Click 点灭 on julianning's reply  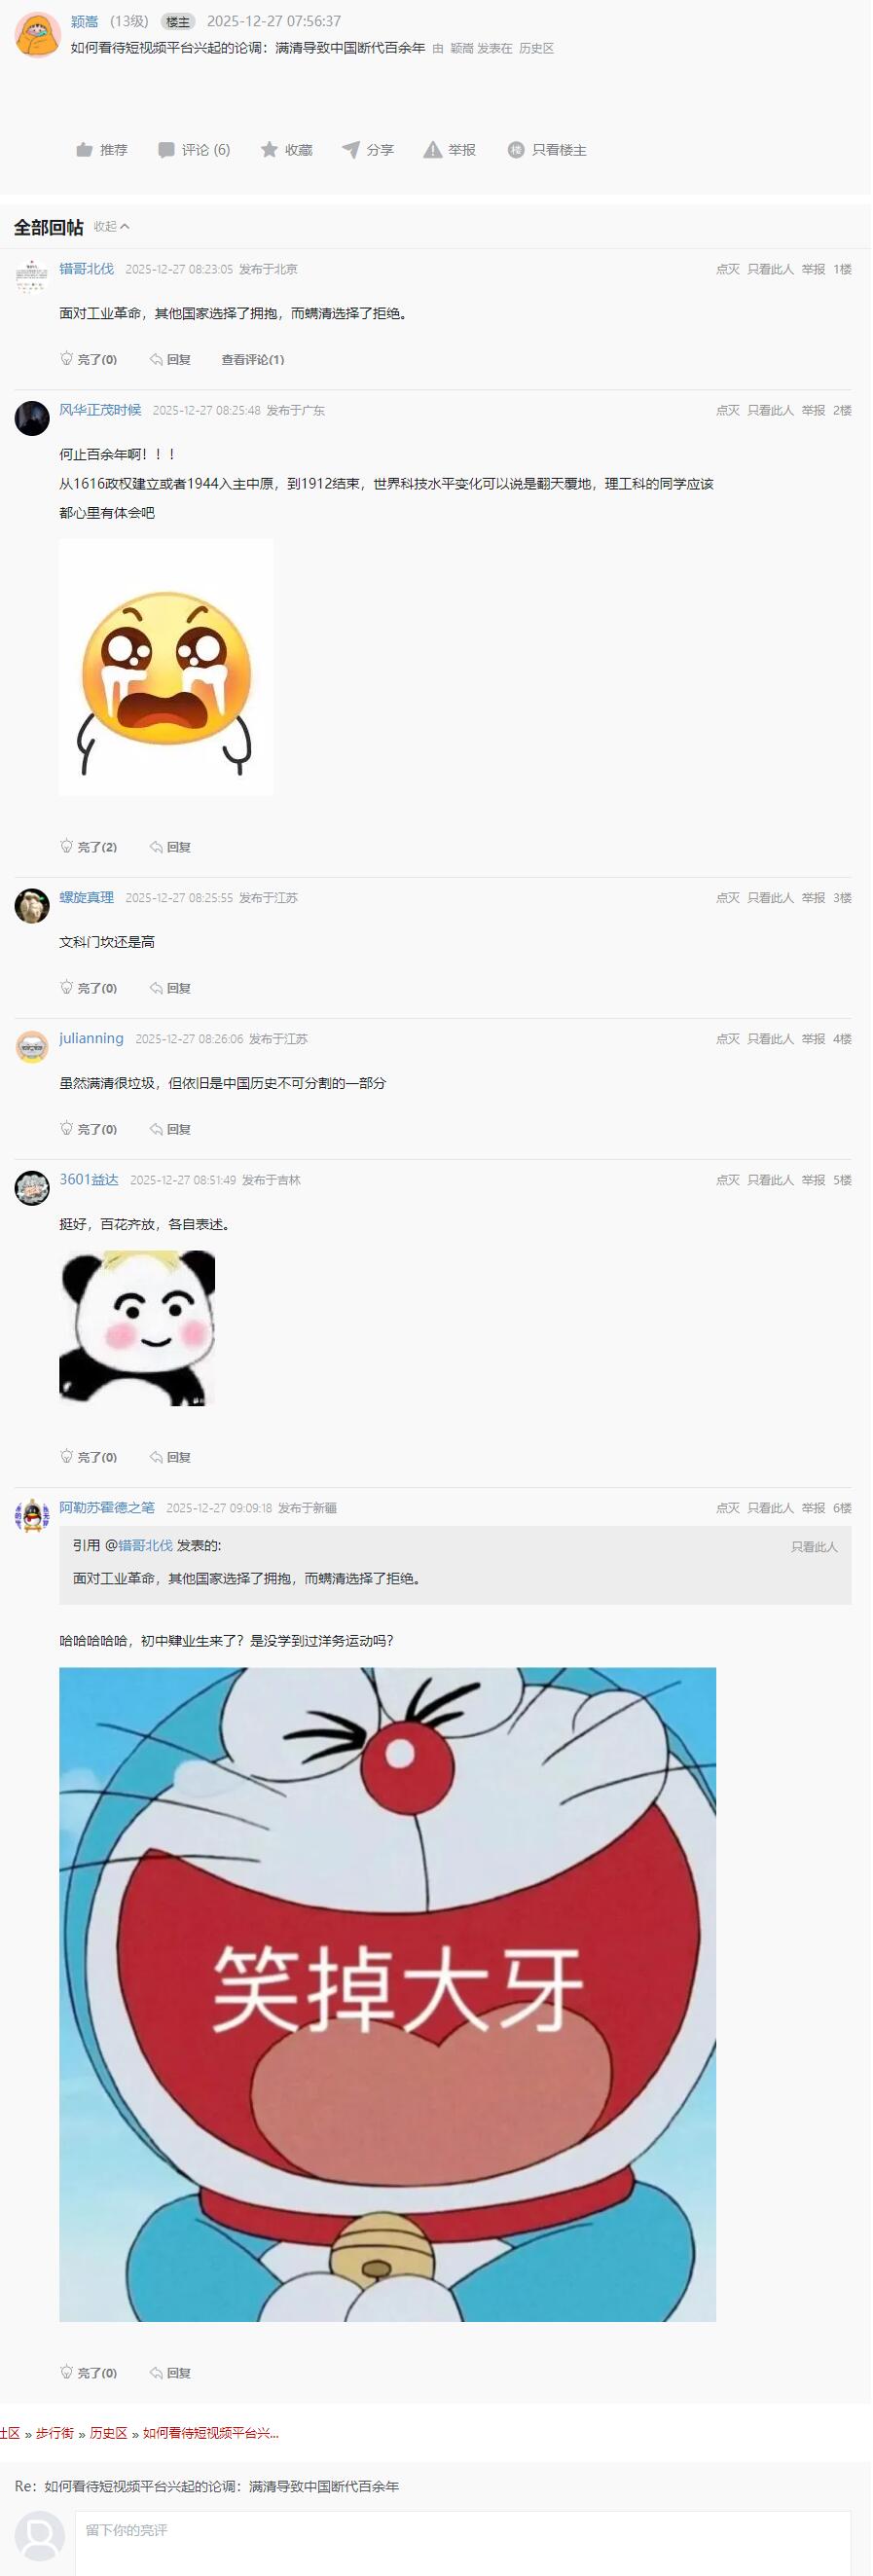click(x=728, y=1040)
